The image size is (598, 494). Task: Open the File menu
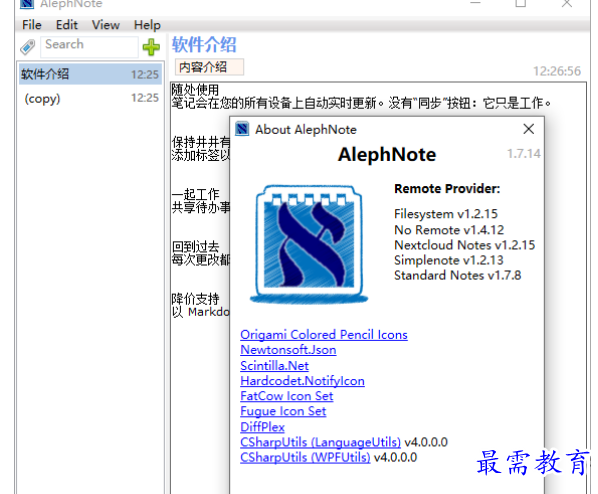coord(32,25)
